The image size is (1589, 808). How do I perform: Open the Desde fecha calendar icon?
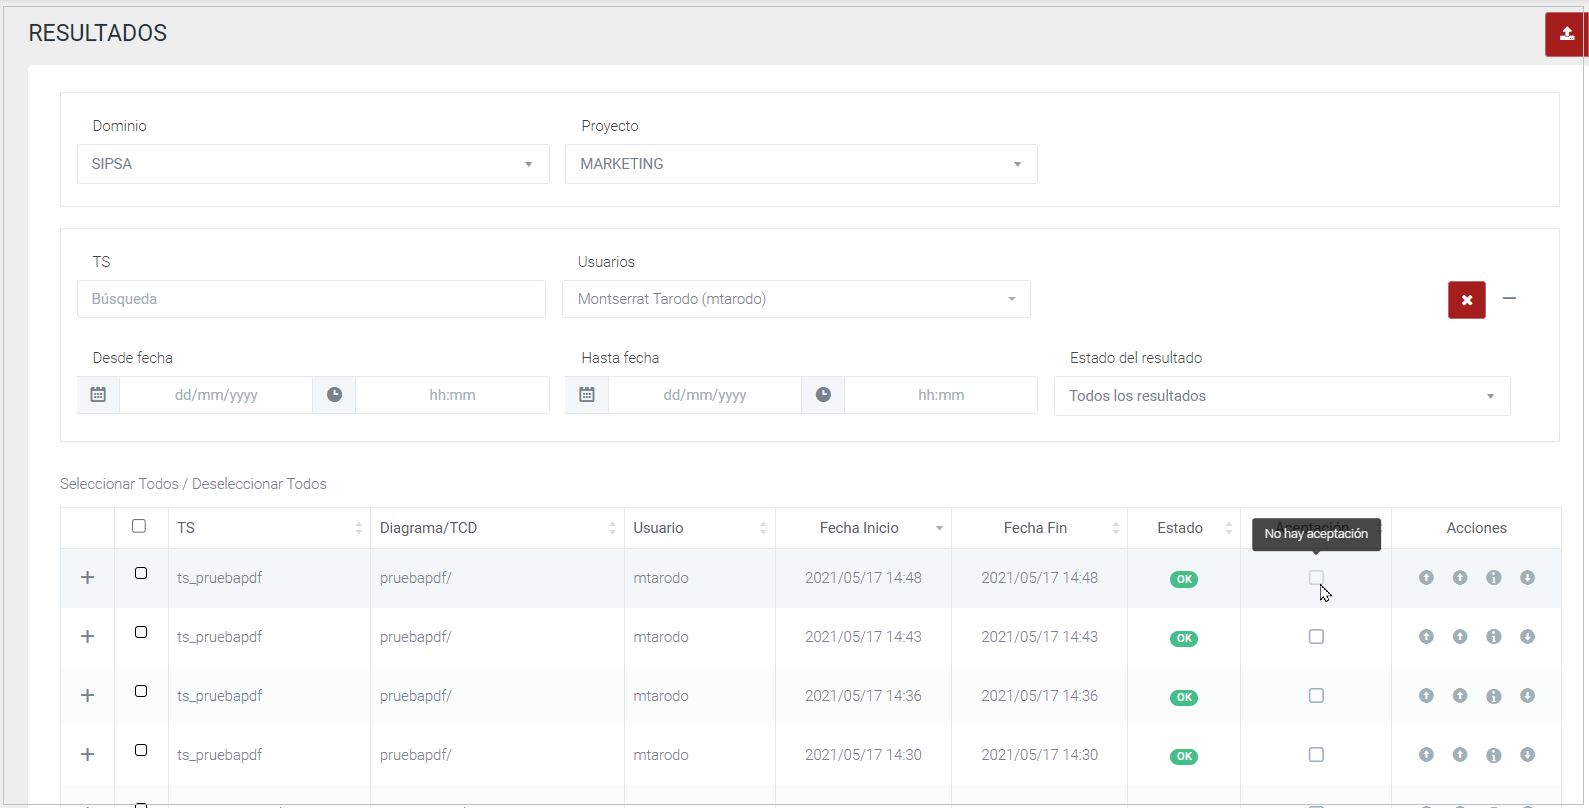[98, 395]
